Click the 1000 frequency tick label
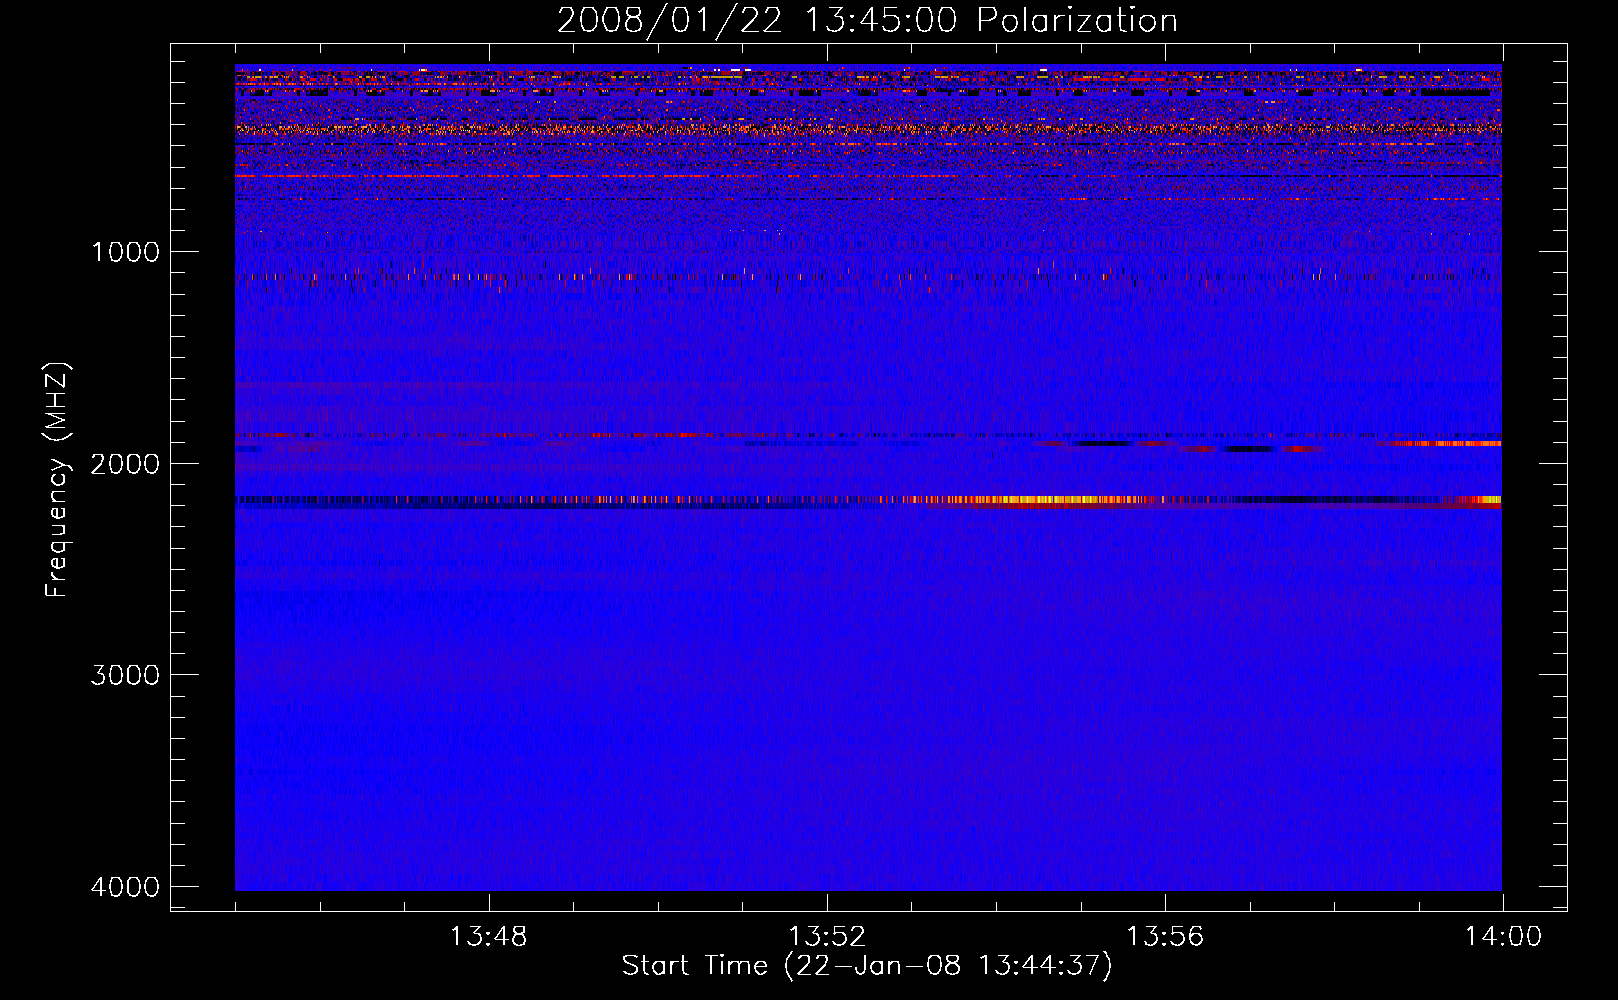This screenshot has width=1618, height=1000. tap(125, 251)
